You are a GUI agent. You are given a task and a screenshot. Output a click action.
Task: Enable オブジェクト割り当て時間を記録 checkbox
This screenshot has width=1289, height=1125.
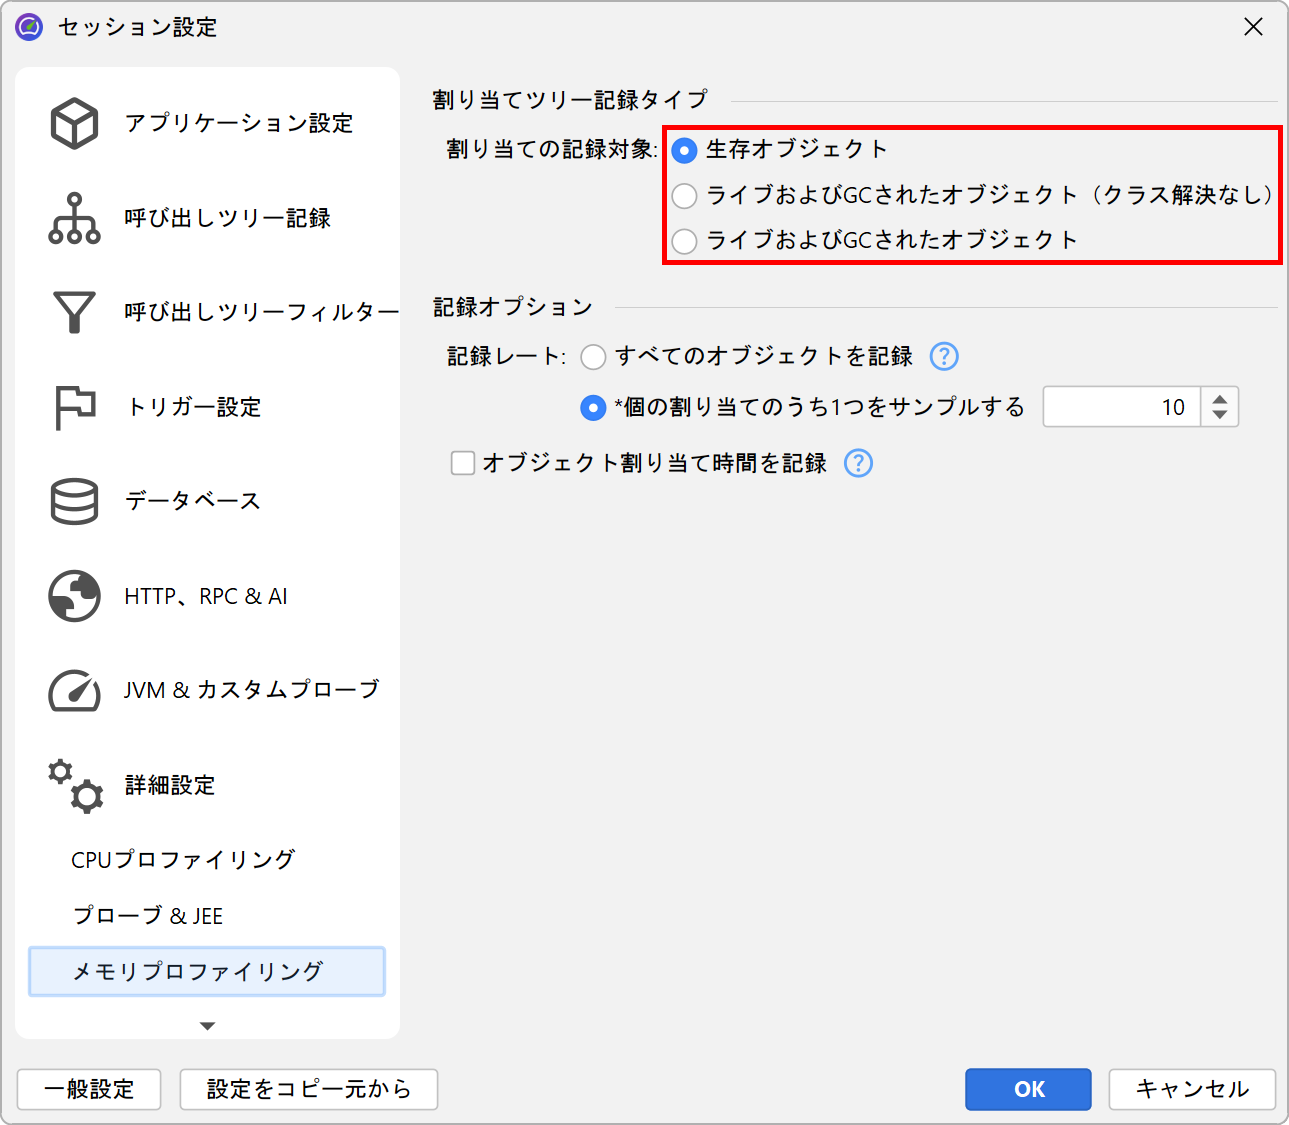coord(463,463)
